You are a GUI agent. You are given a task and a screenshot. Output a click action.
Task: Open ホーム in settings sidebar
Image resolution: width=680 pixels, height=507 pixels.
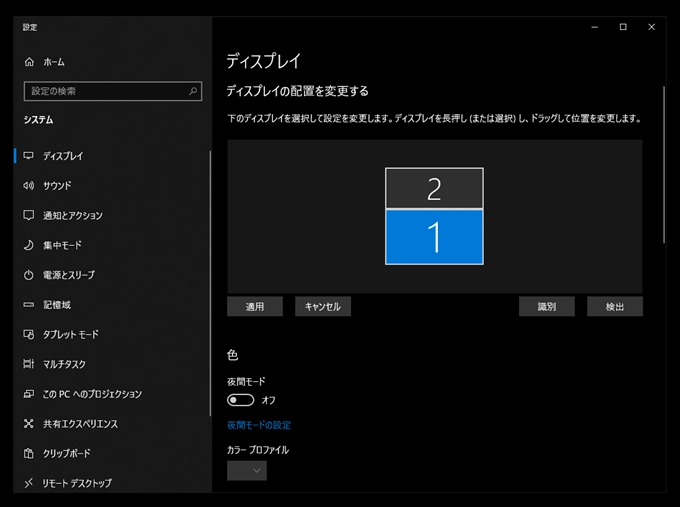54,62
